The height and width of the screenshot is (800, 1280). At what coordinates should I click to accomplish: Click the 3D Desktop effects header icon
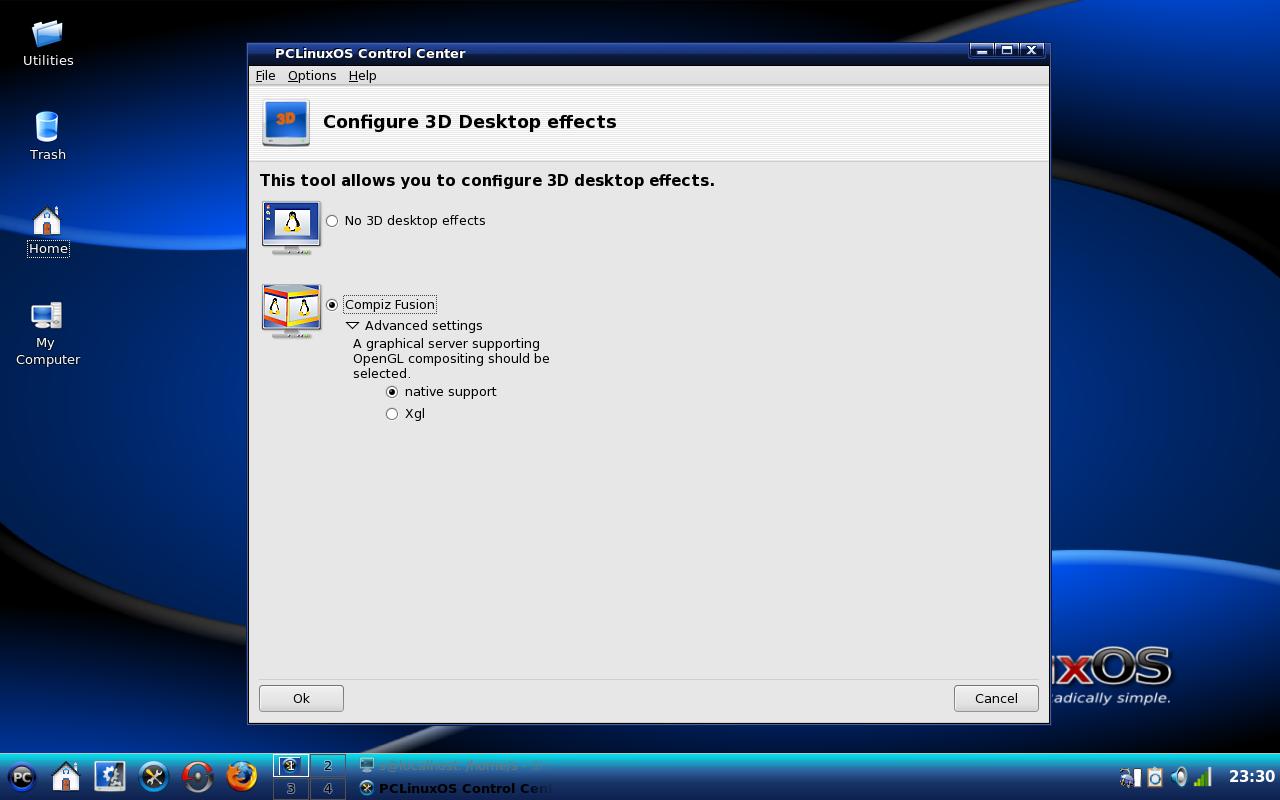[286, 123]
